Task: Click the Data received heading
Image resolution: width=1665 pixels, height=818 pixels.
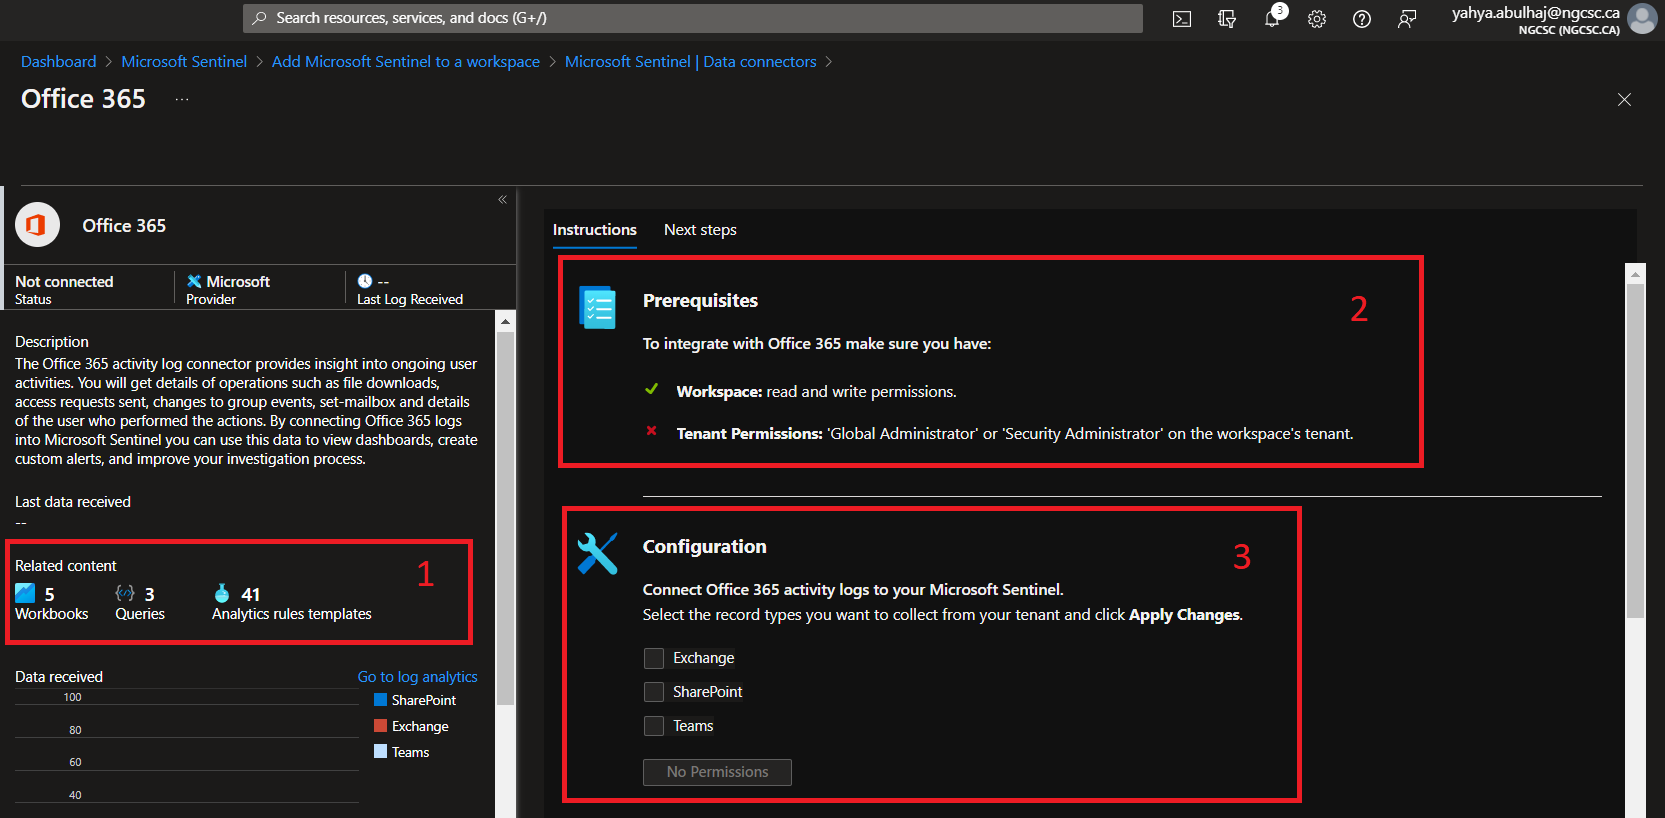Action: (59, 677)
